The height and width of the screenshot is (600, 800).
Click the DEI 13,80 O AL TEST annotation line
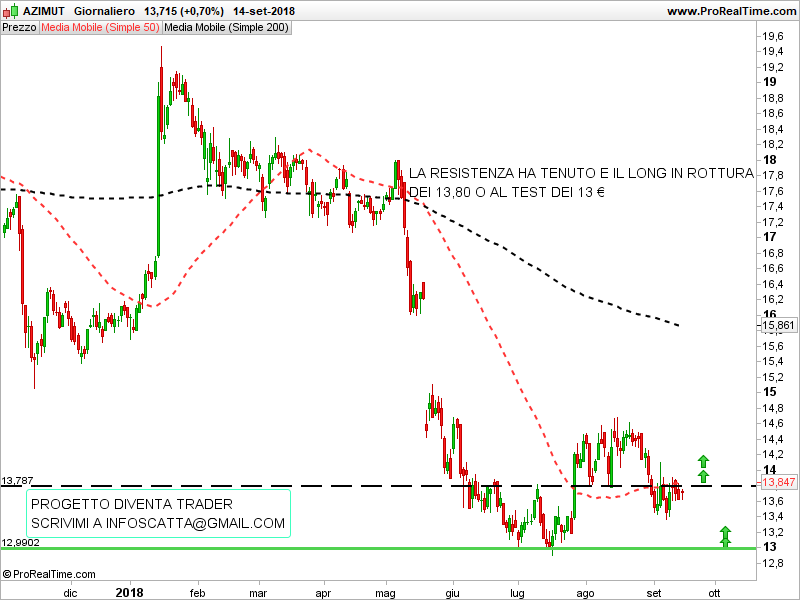[507, 192]
